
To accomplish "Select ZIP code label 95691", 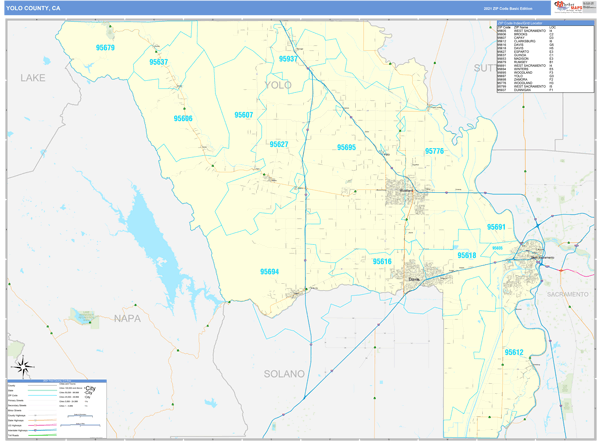I will tap(496, 227).
